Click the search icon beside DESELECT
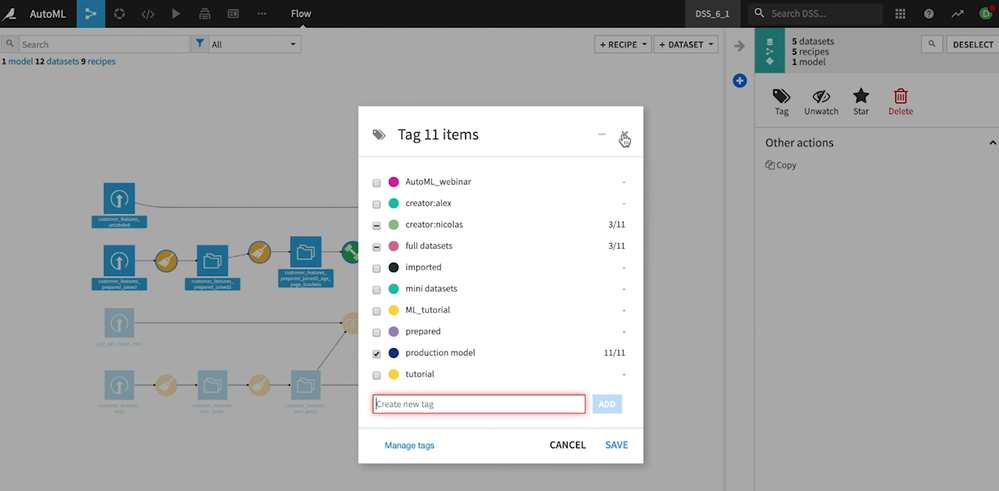The width and height of the screenshot is (999, 491). click(x=931, y=44)
